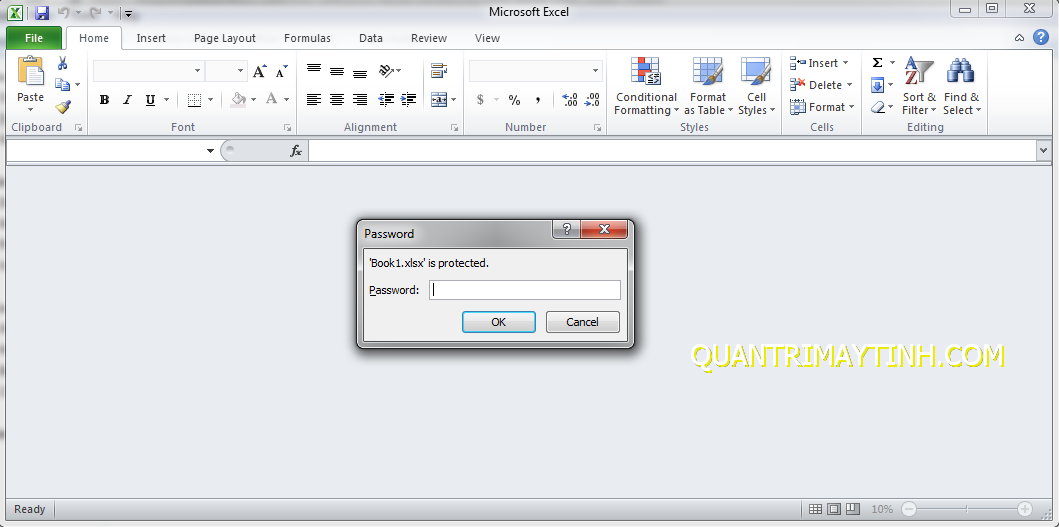Toggle Wrap Text
Image resolution: width=1059 pixels, height=527 pixels.
click(x=439, y=70)
